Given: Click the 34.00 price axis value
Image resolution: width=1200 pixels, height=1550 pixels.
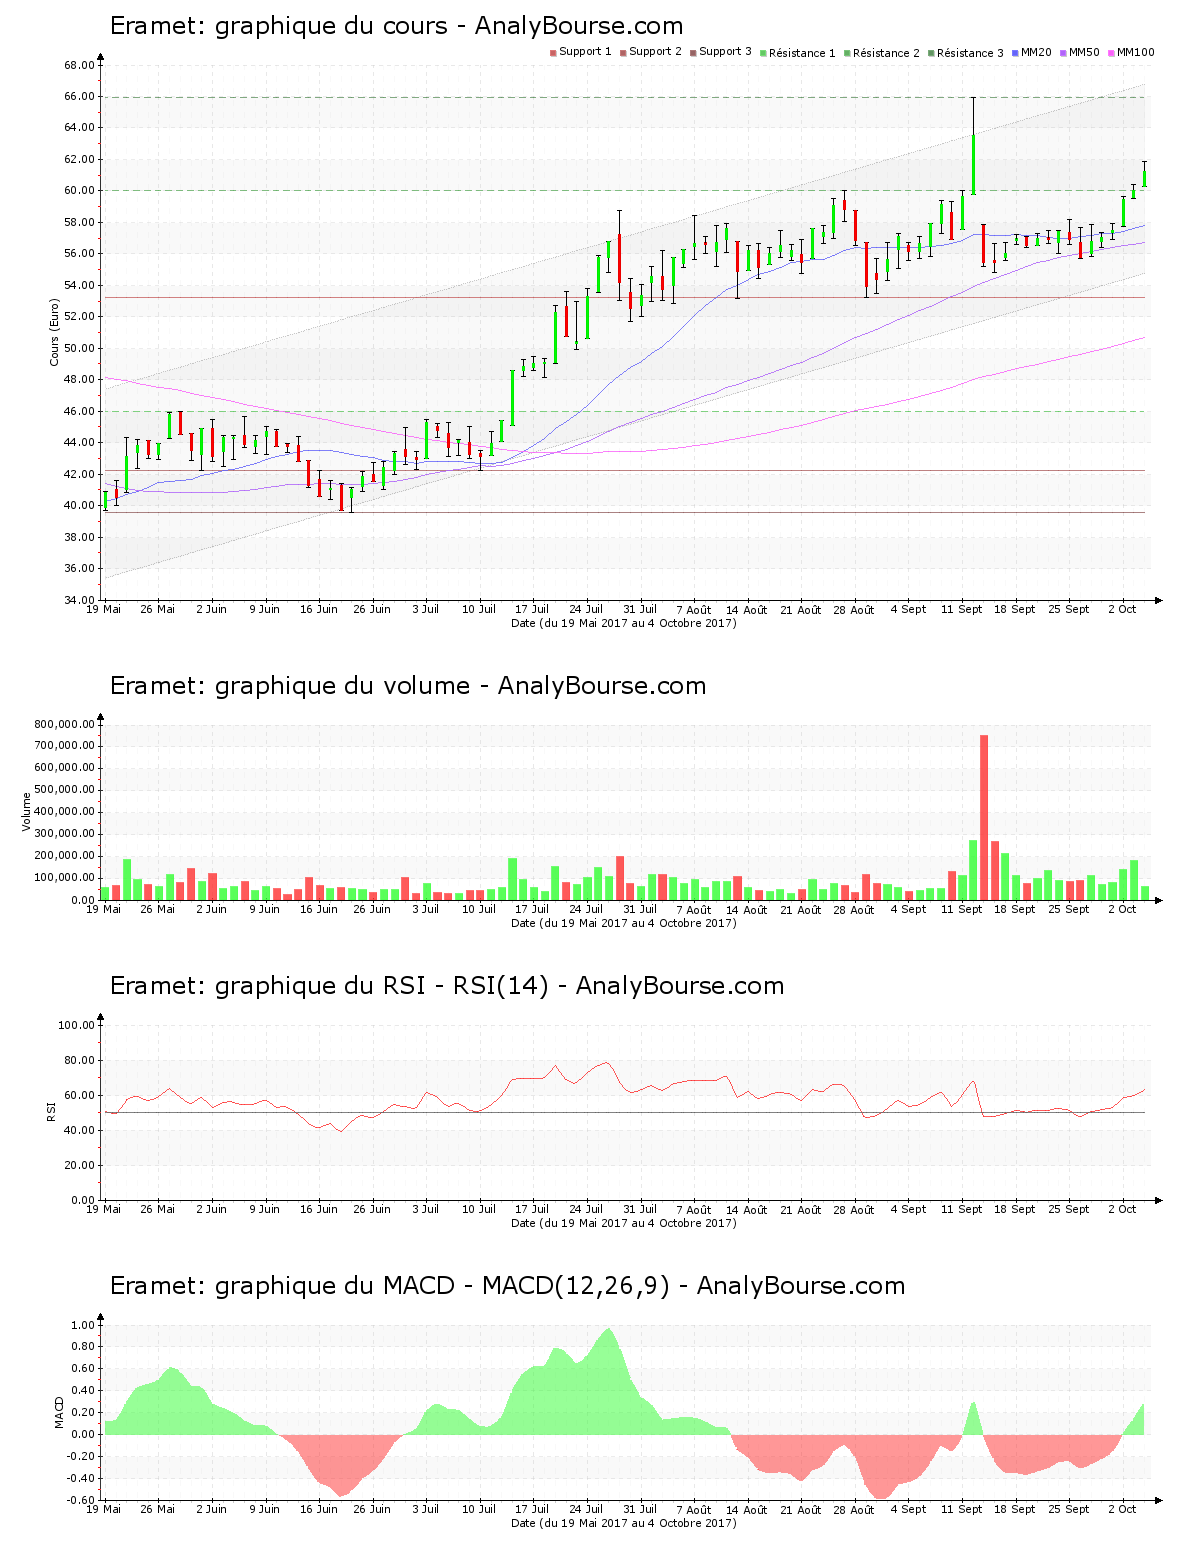Looking at the screenshot, I should click(x=79, y=600).
